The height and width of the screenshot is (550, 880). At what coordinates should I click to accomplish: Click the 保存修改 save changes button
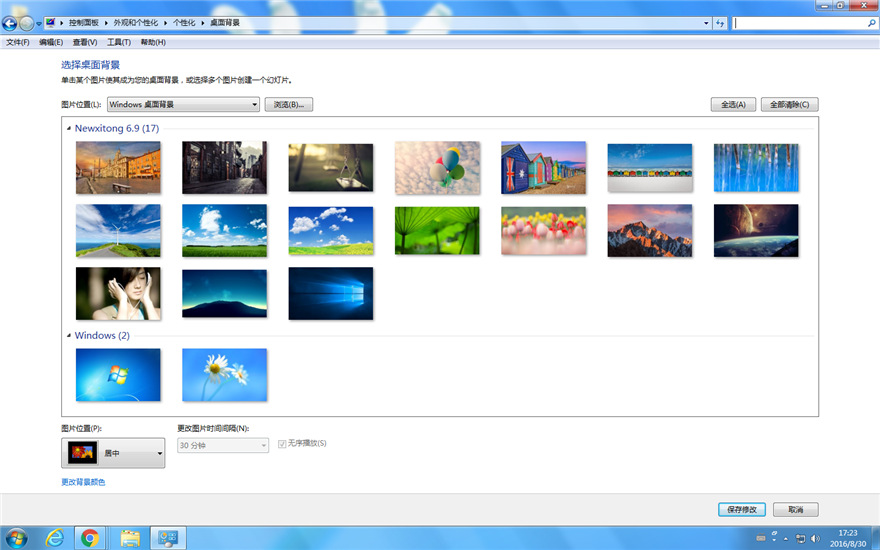tap(742, 510)
